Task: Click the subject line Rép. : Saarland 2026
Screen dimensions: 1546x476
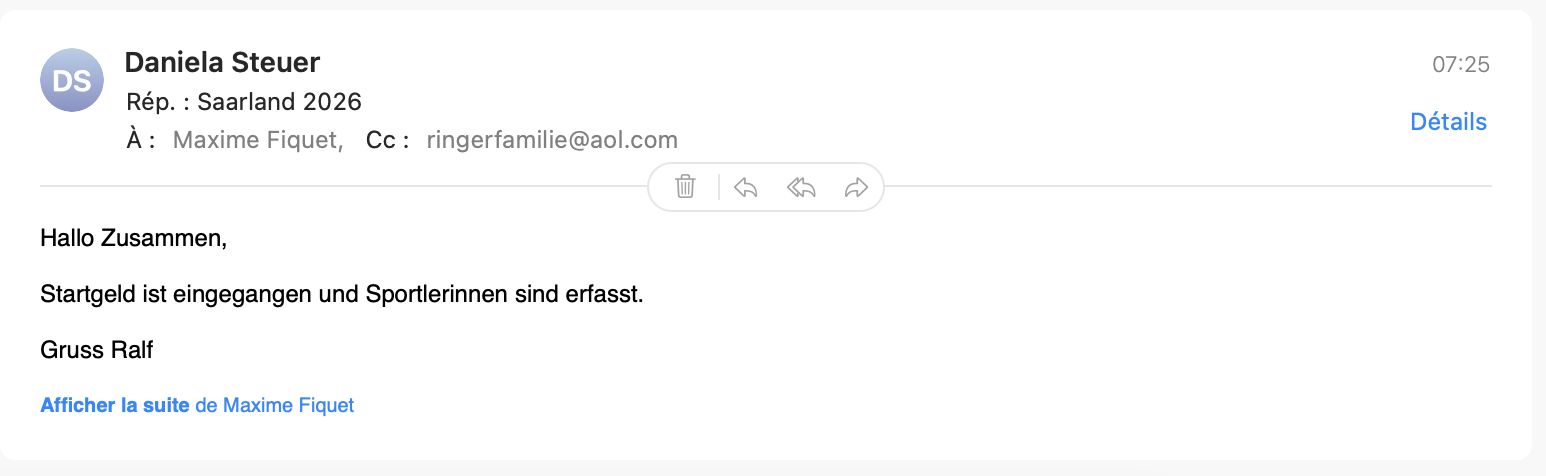Action: (244, 102)
